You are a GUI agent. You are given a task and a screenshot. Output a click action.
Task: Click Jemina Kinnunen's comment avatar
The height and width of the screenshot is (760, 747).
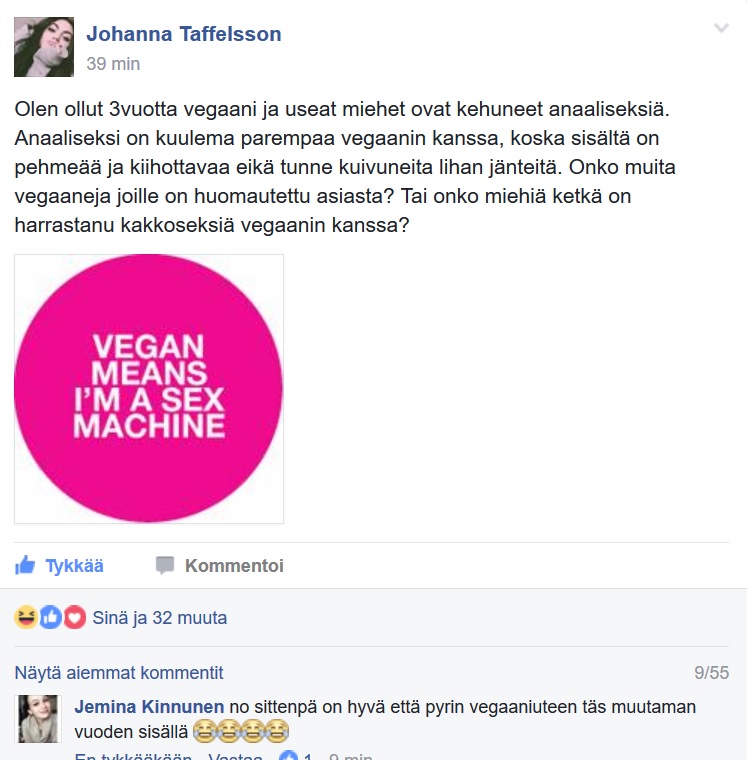38,719
